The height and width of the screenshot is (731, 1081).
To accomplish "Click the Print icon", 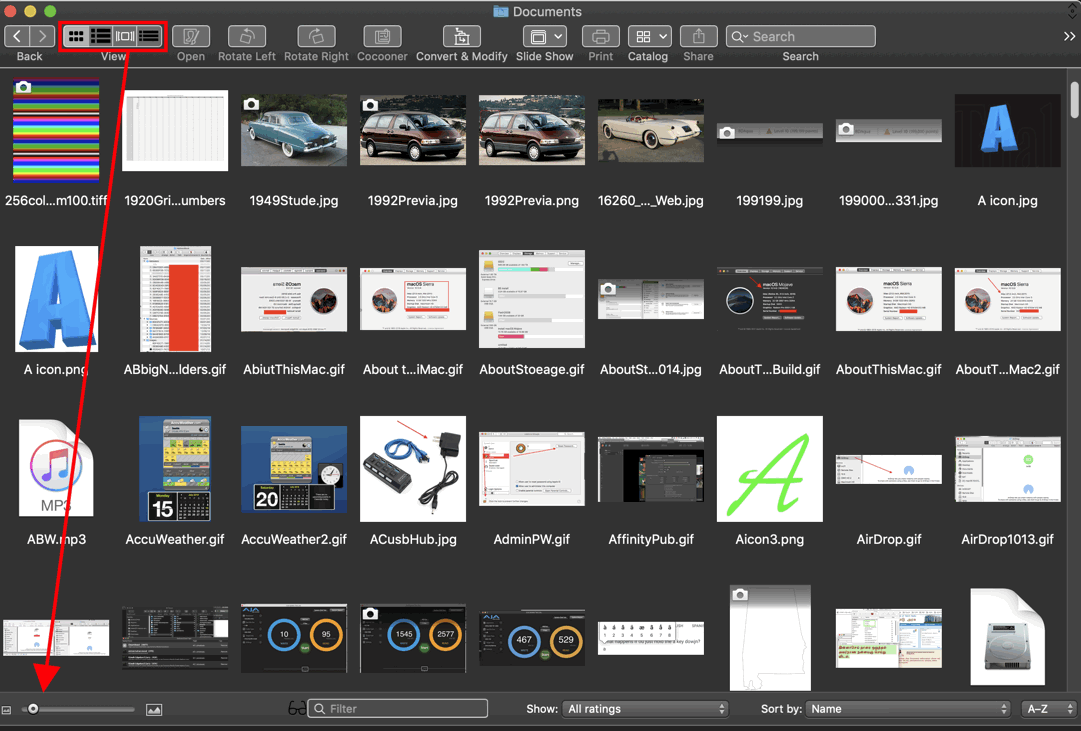I will point(600,36).
